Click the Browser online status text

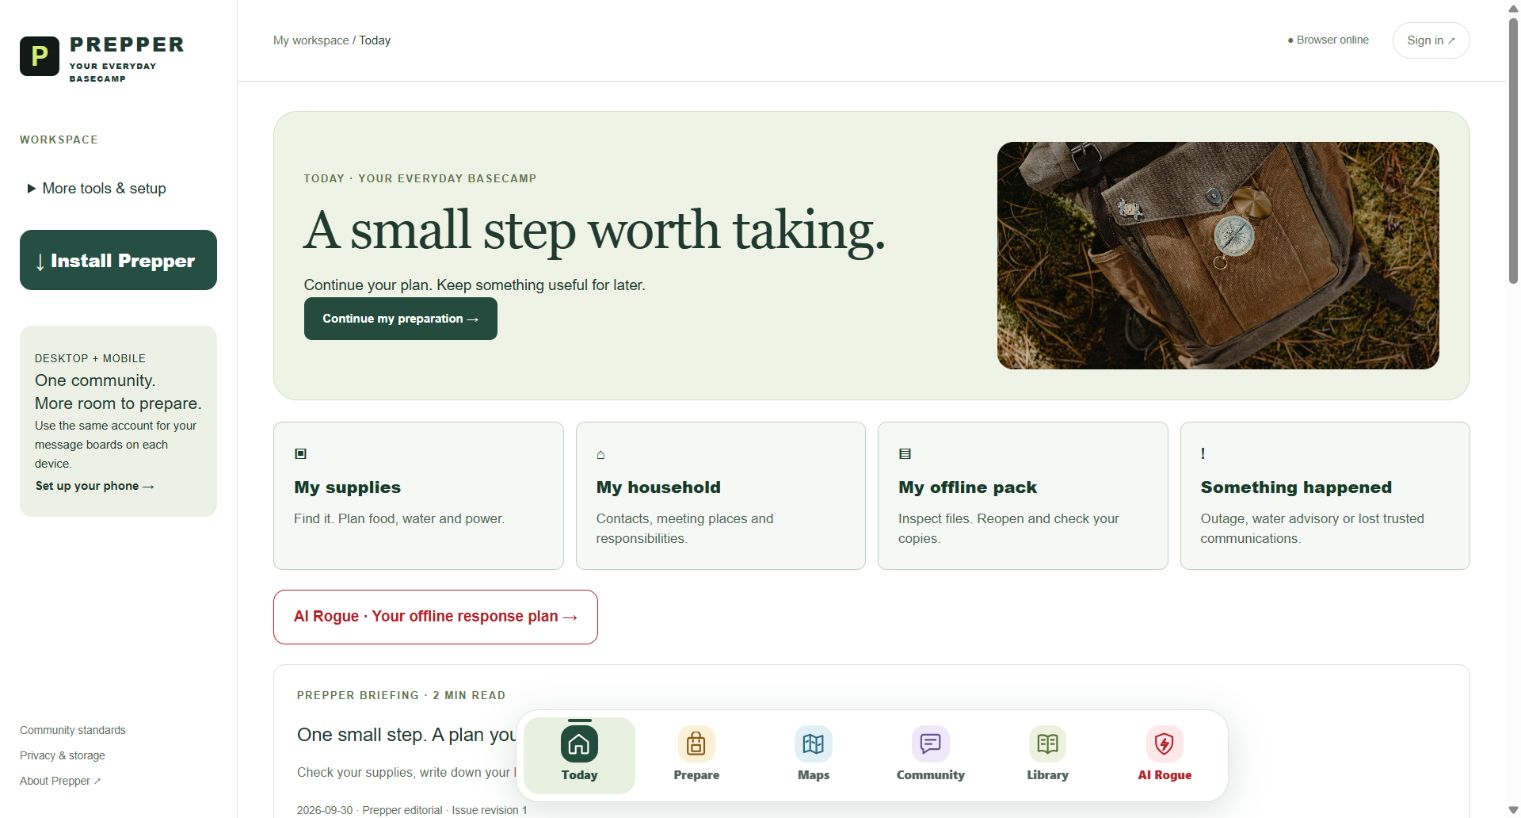point(1328,40)
